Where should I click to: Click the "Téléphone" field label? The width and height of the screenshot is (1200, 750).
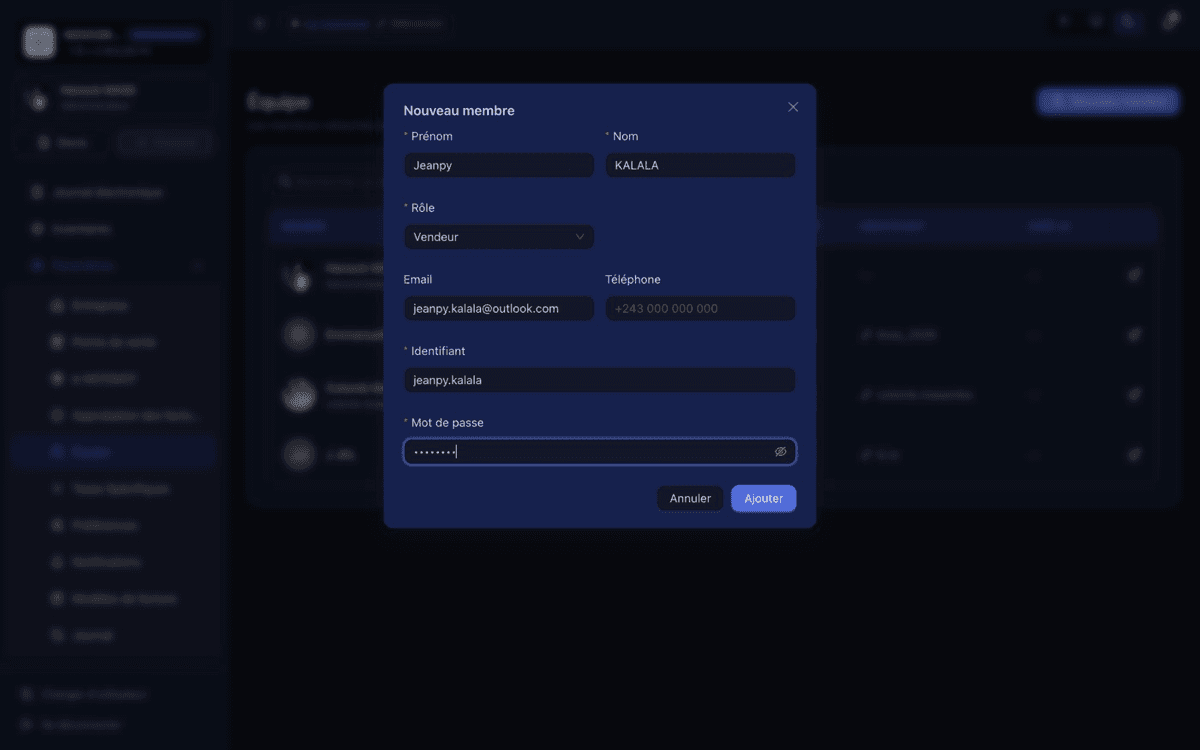click(633, 280)
